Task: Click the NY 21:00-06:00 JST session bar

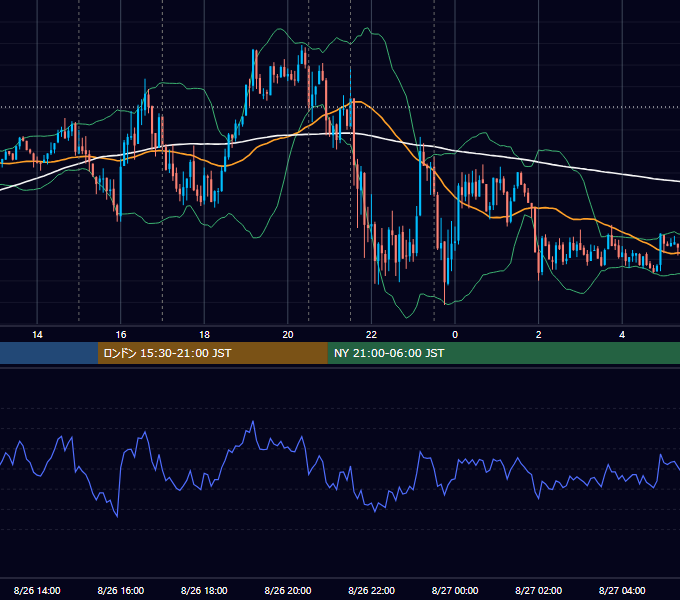Action: [503, 353]
